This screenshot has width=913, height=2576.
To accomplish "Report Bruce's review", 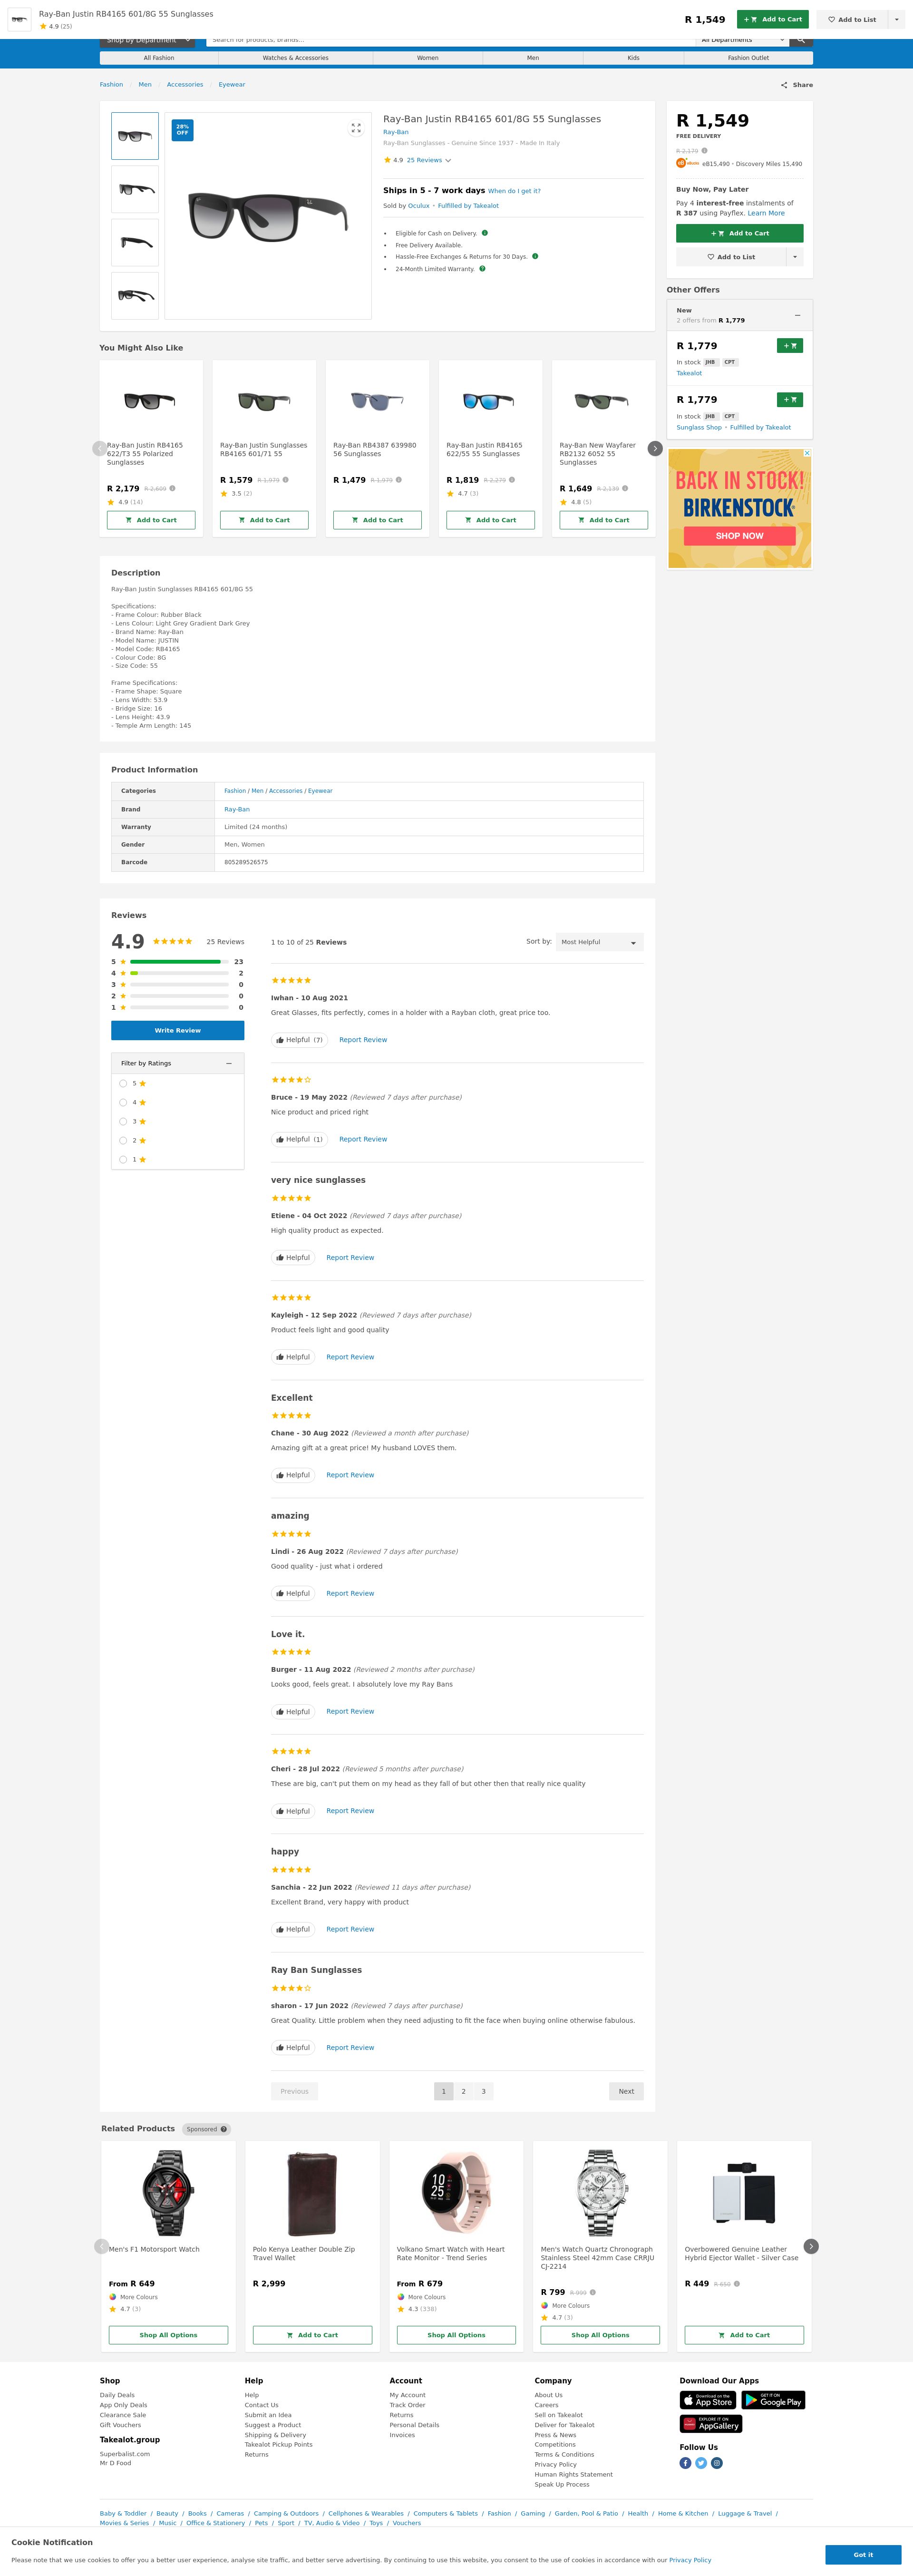I will pyautogui.click(x=363, y=1139).
